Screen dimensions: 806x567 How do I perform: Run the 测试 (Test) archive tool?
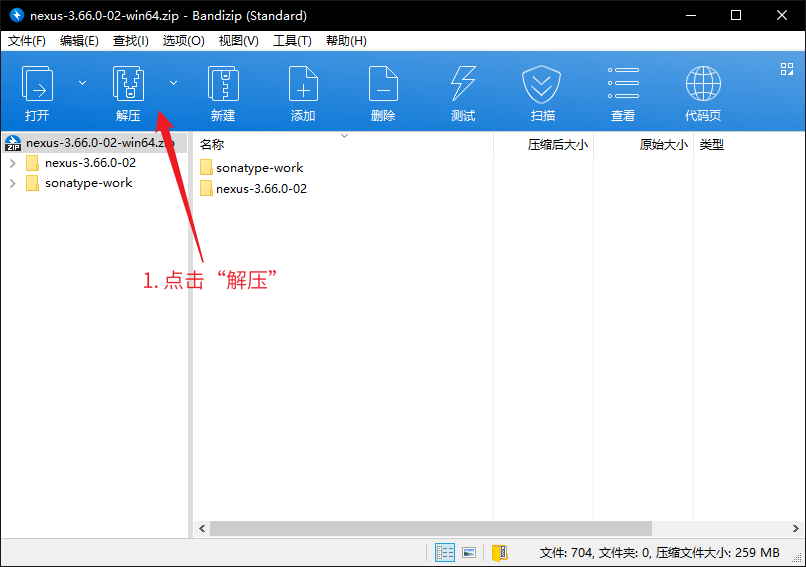(x=463, y=84)
